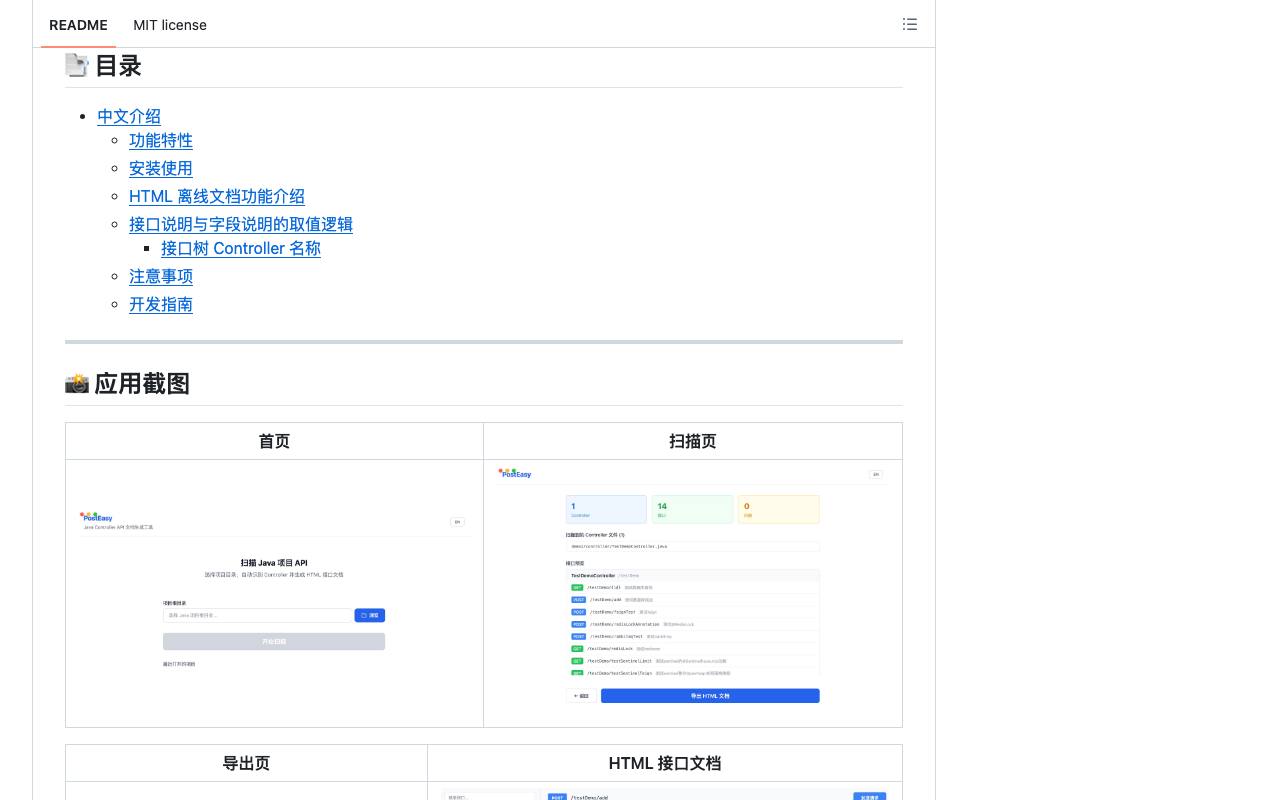1280x800 pixels.
Task: Click the 应用截图 heading
Action: [142, 384]
